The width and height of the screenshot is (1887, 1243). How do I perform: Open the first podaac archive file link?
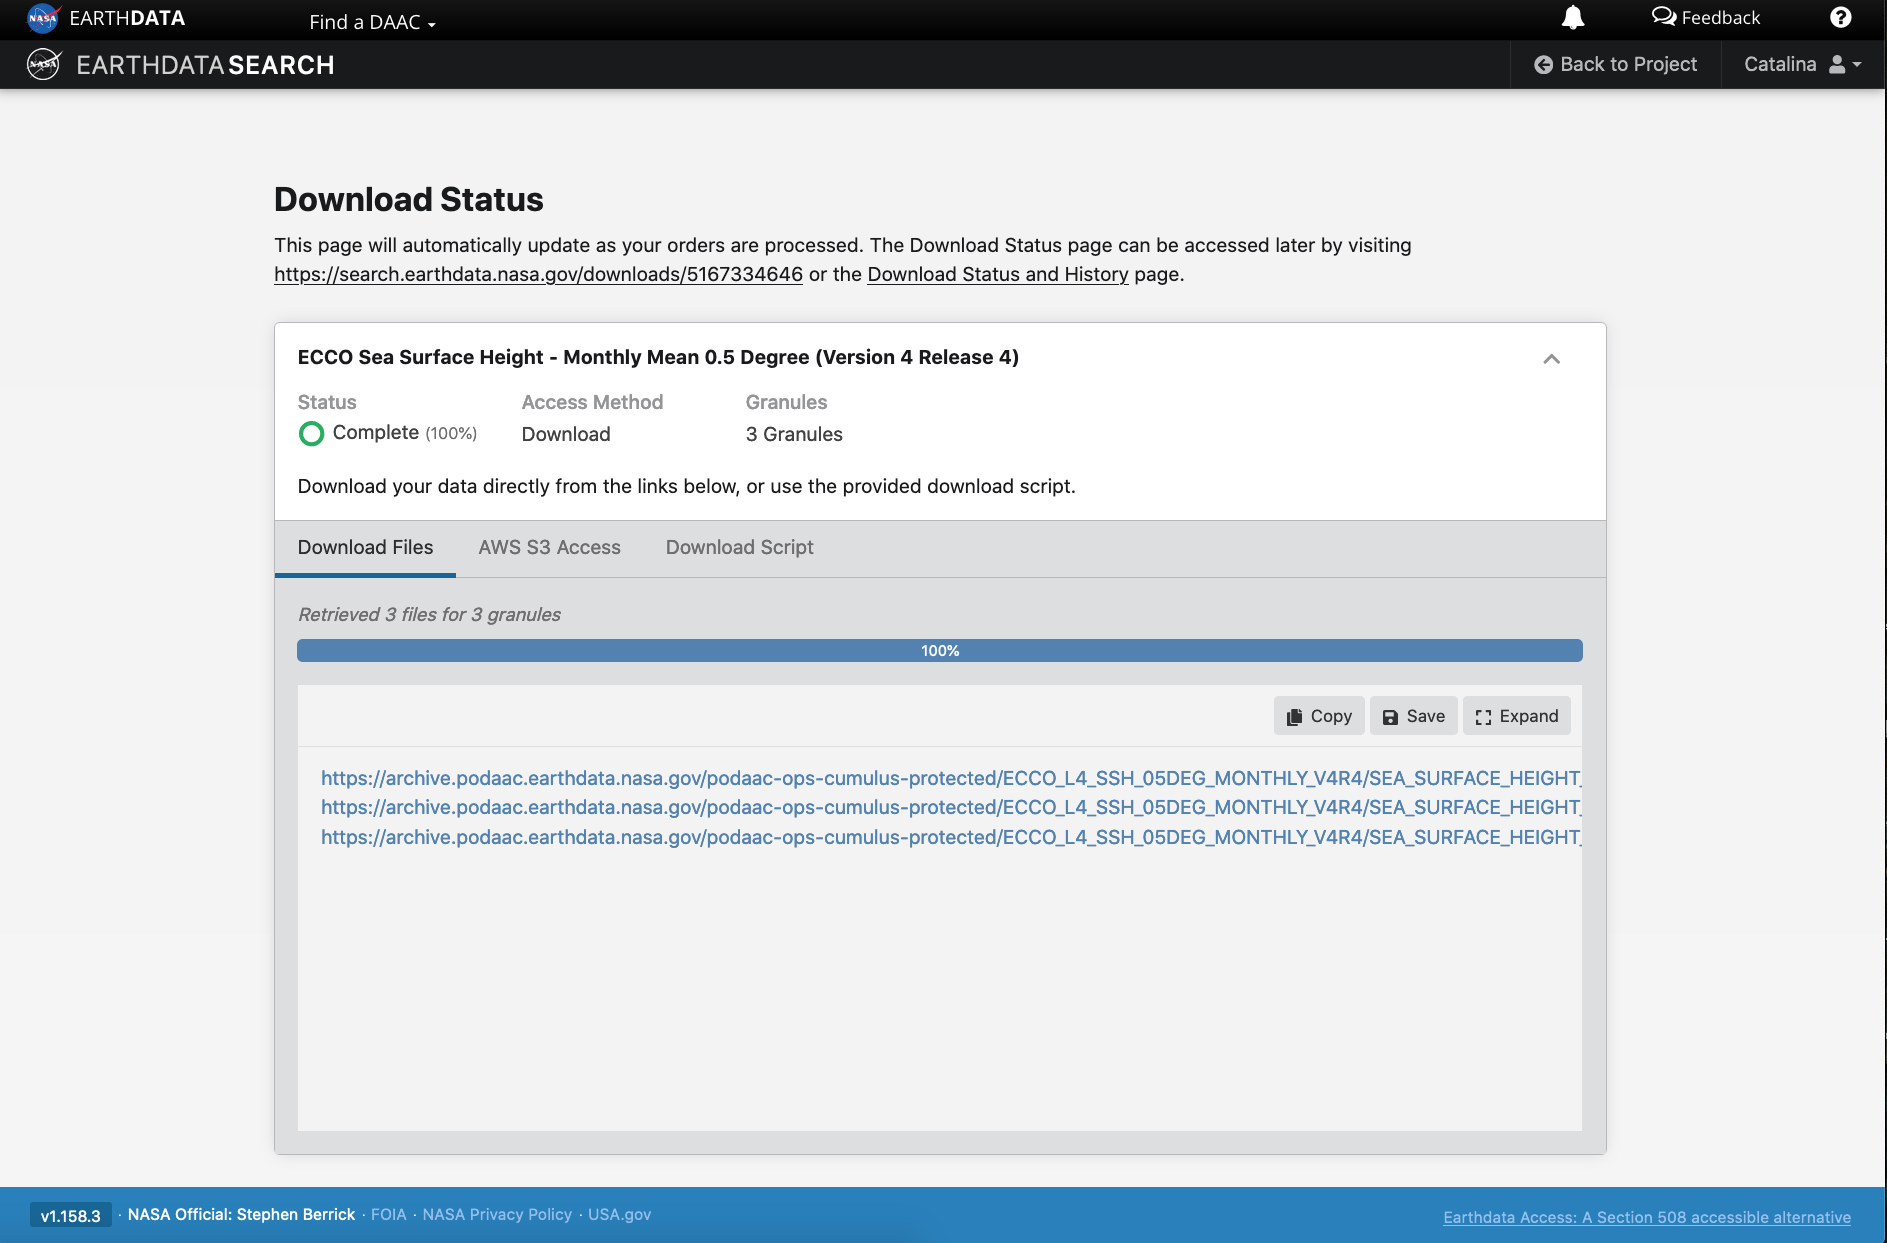pos(950,778)
